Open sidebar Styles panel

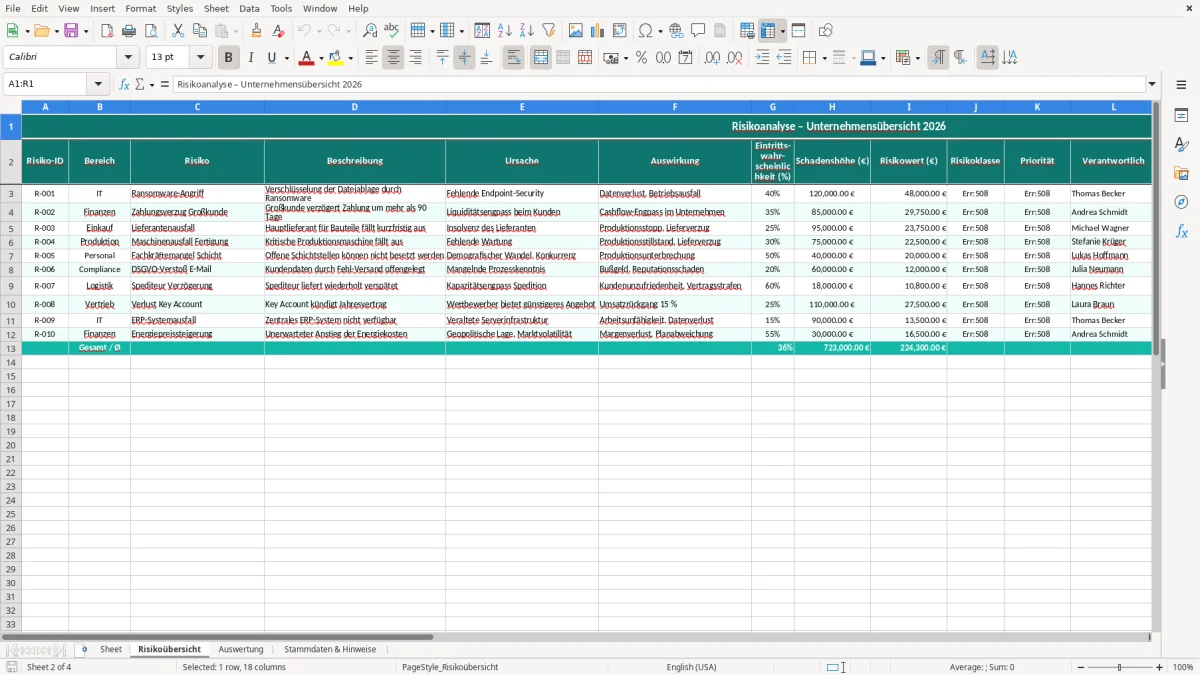(x=1182, y=145)
